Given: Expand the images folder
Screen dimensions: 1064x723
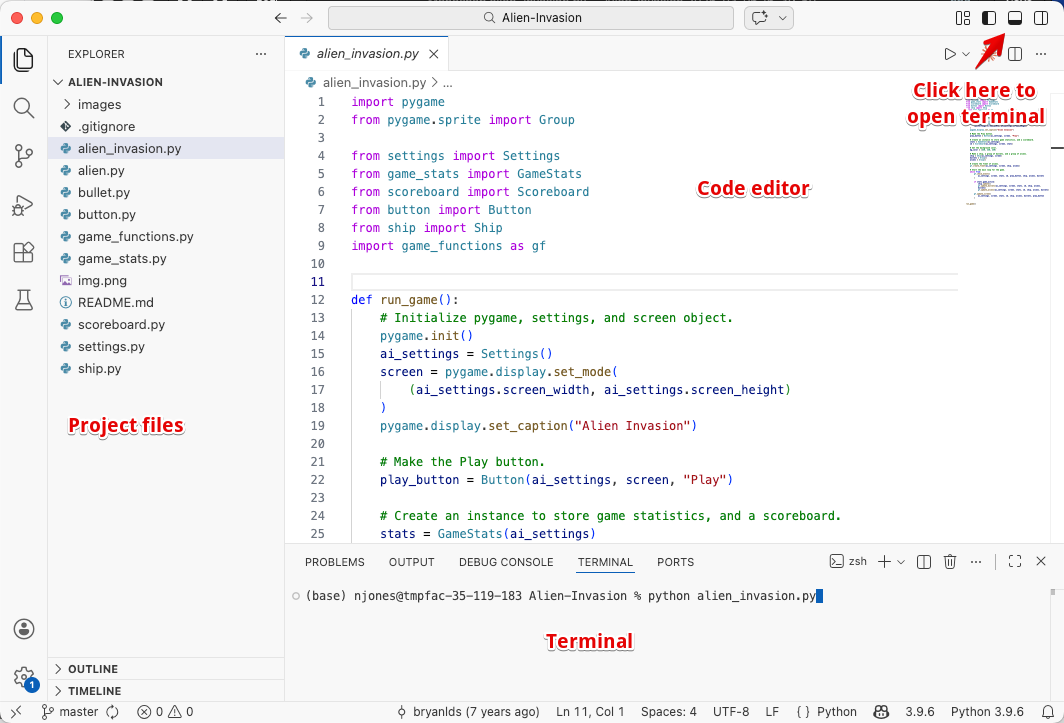Looking at the screenshot, I should tap(166, 105).
